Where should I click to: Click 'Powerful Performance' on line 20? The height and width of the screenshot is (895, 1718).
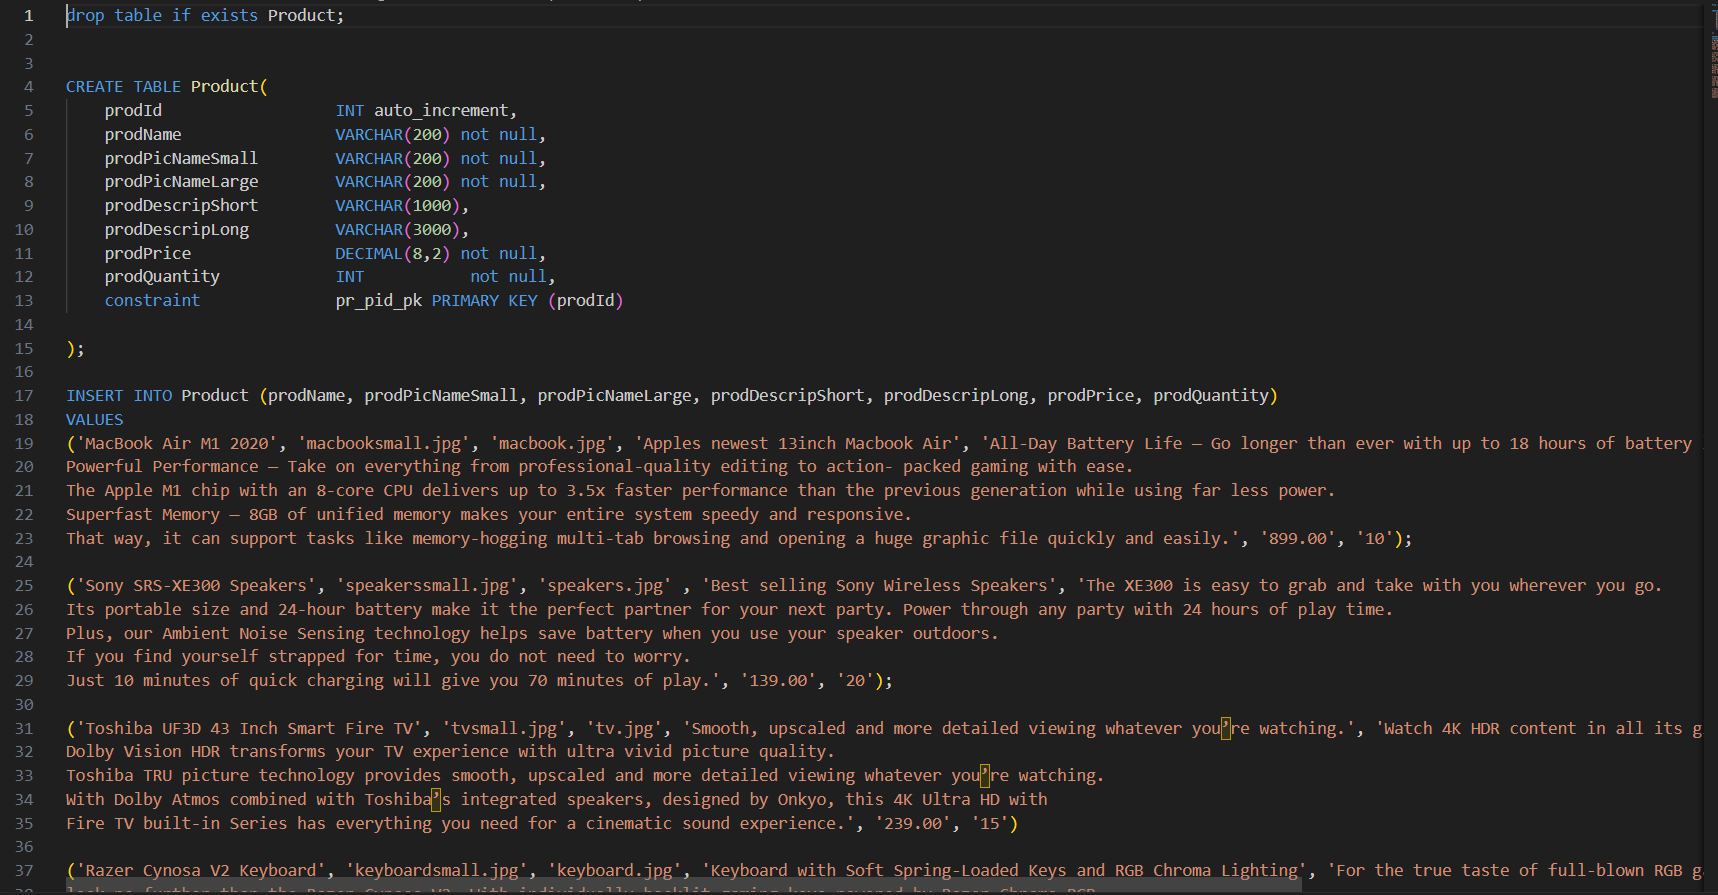[162, 467]
